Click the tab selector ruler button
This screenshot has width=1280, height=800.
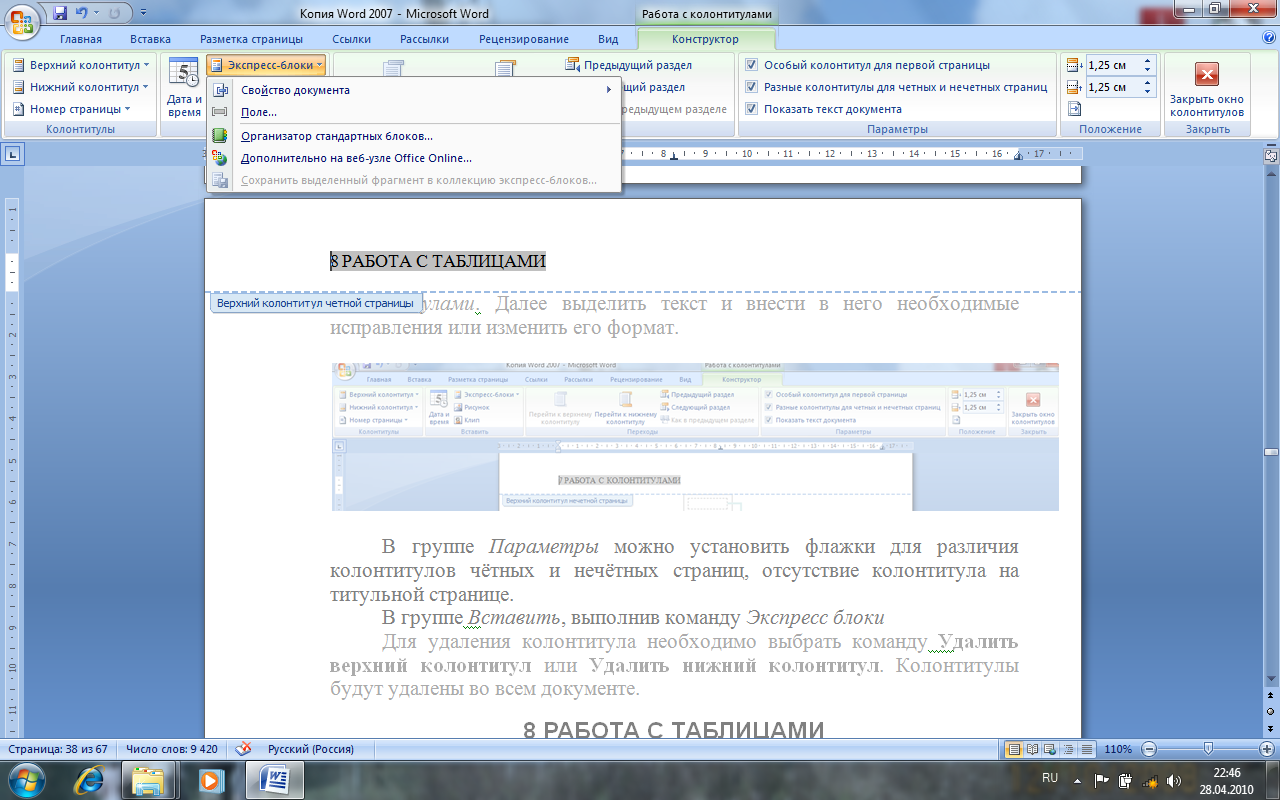[14, 154]
